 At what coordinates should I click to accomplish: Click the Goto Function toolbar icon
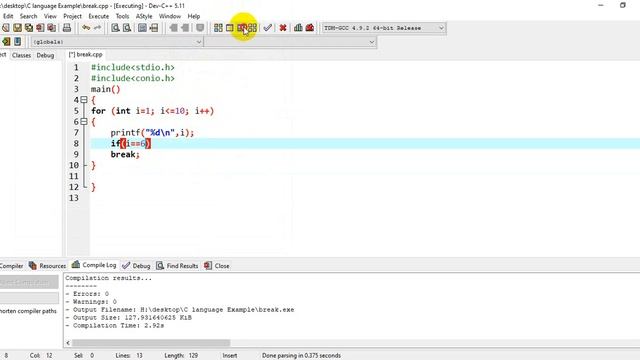[142, 28]
